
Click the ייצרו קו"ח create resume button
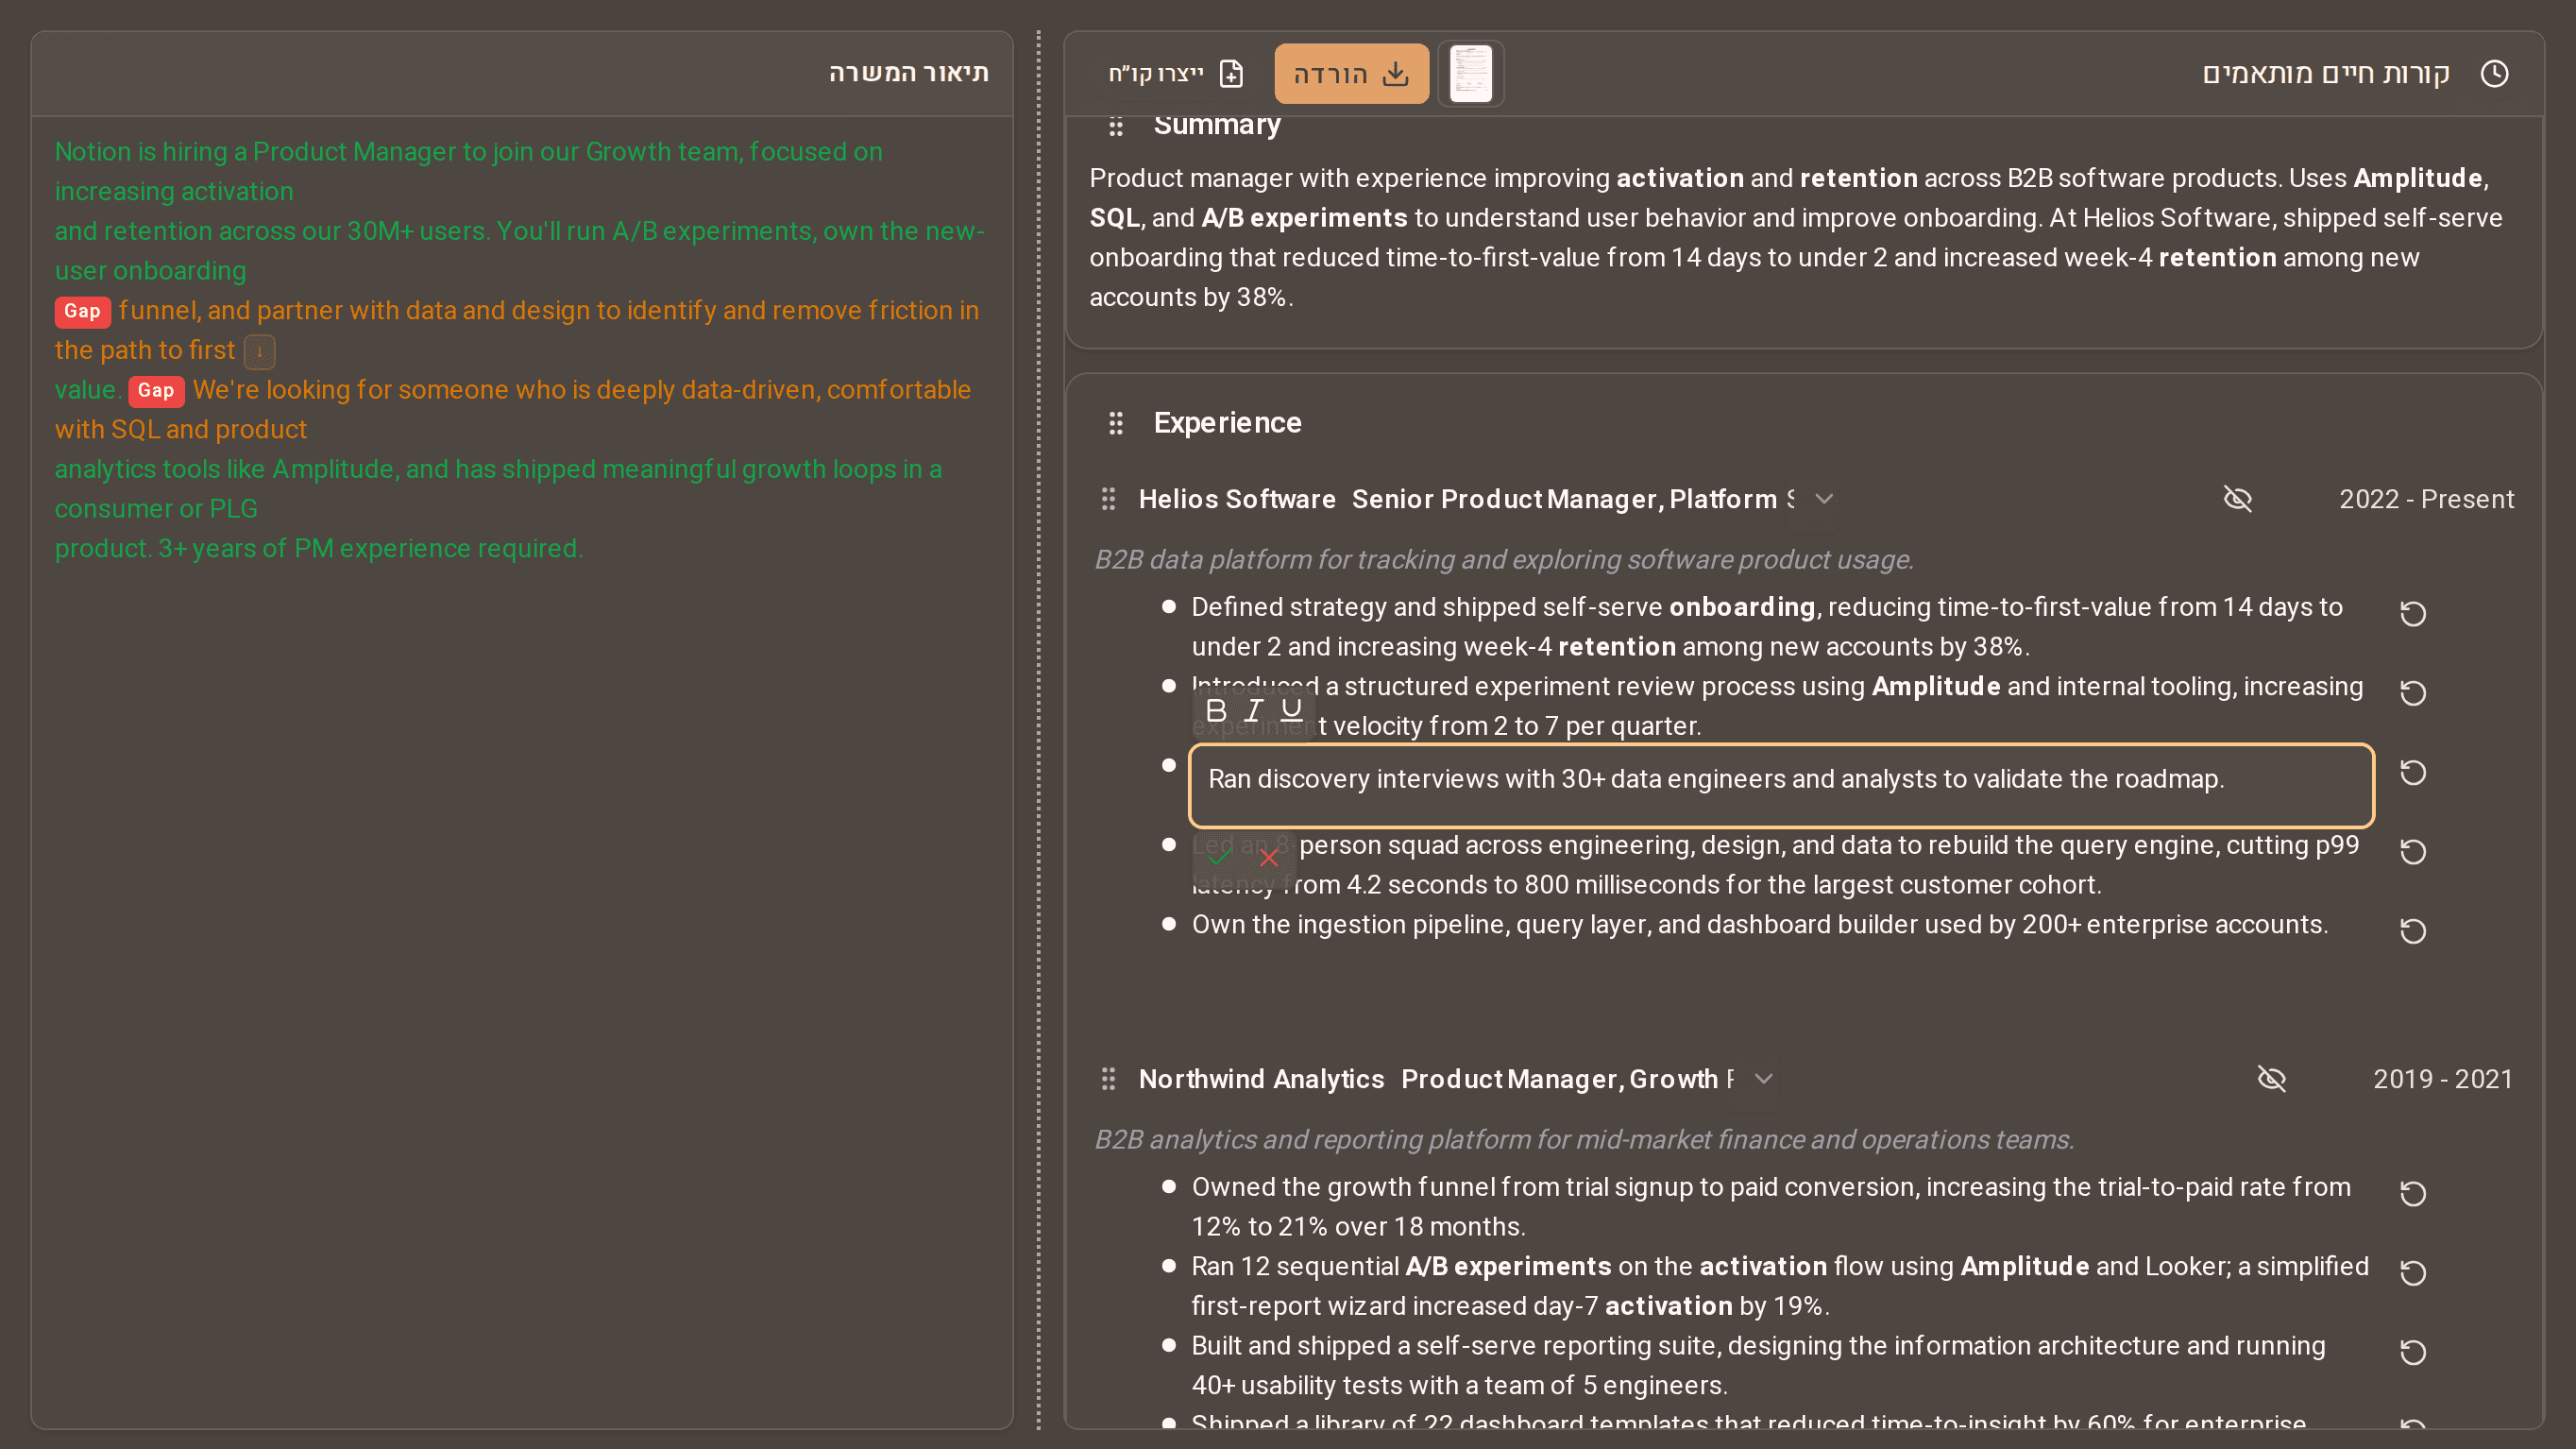click(1176, 73)
